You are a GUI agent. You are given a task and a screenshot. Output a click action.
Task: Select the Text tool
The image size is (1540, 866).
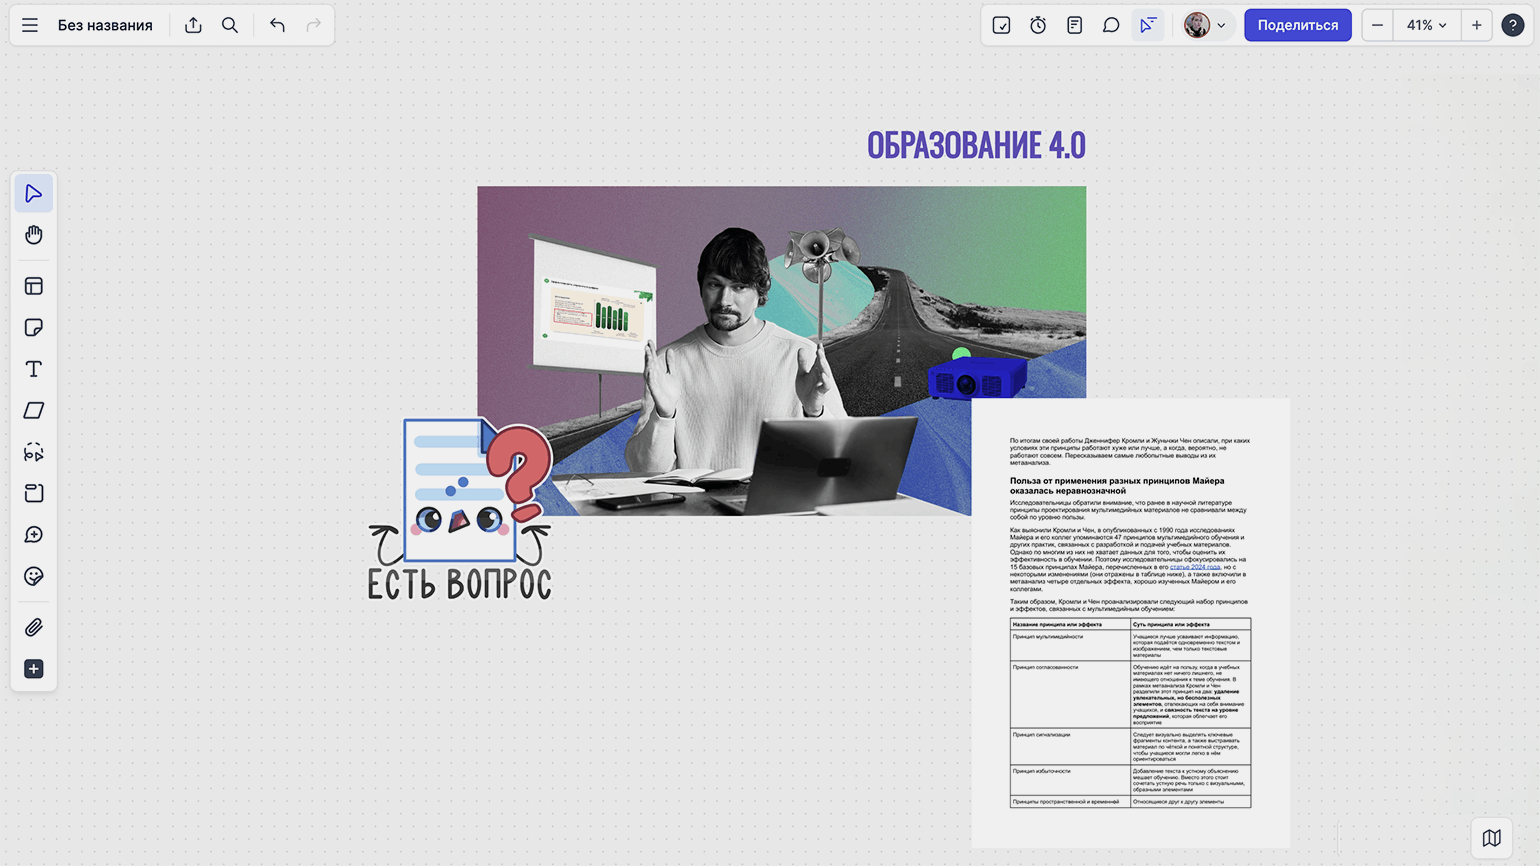(33, 369)
